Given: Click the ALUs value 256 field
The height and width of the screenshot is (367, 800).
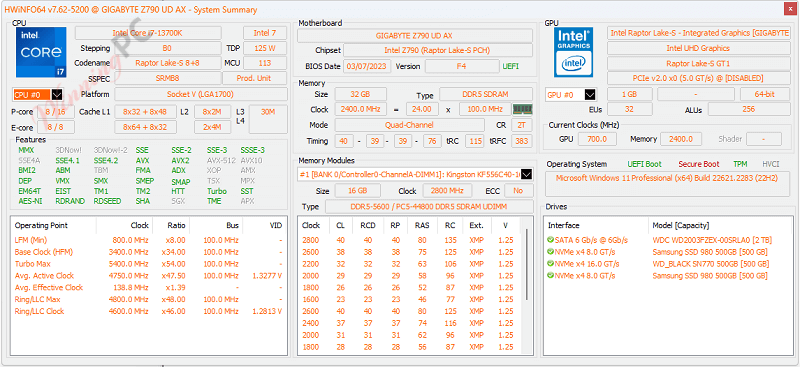Looking at the screenshot, I should point(748,109).
